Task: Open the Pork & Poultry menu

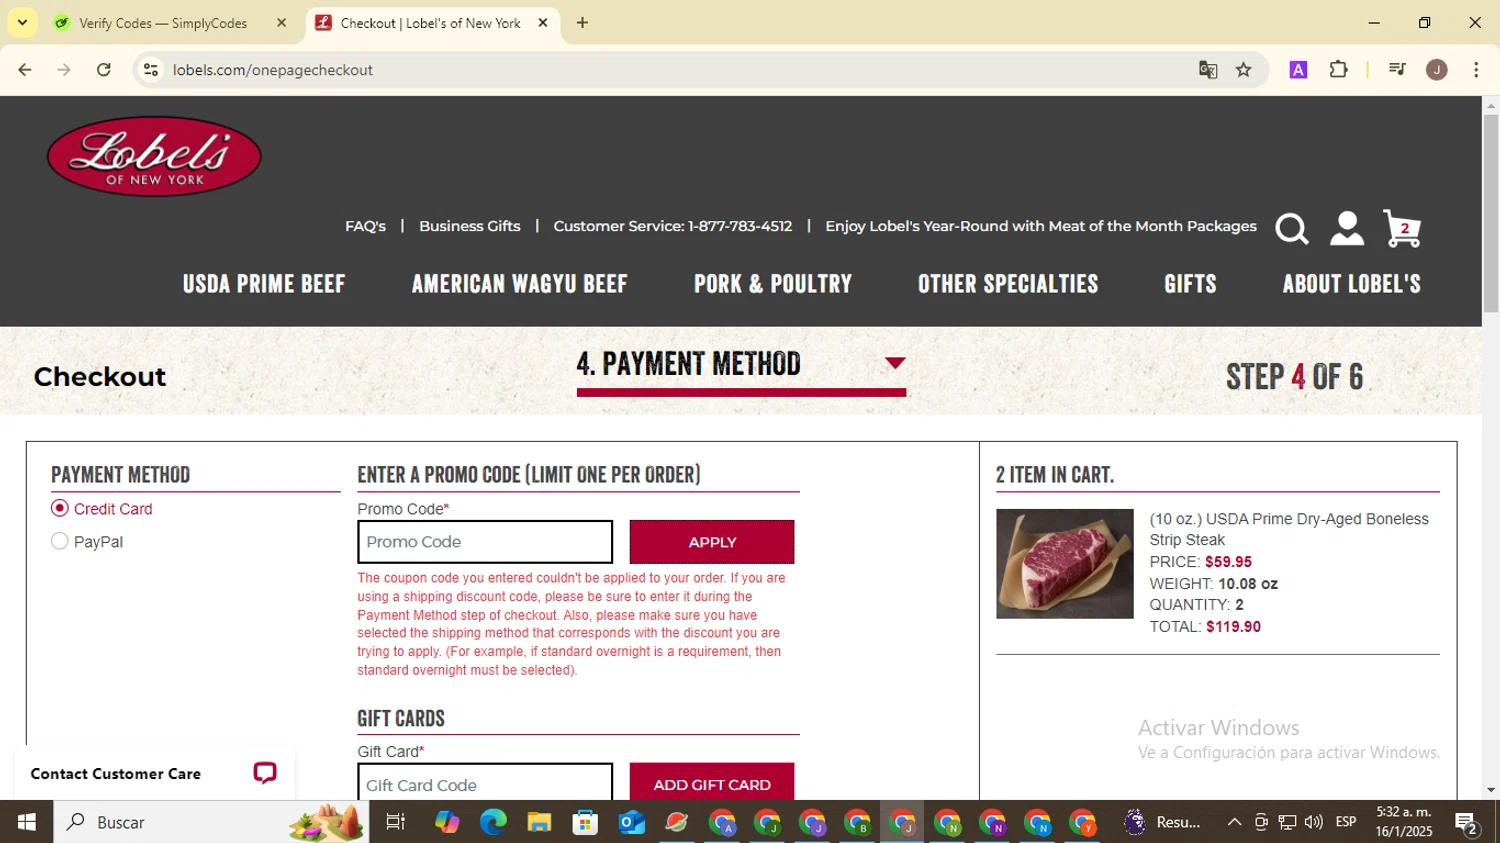Action: 773,284
